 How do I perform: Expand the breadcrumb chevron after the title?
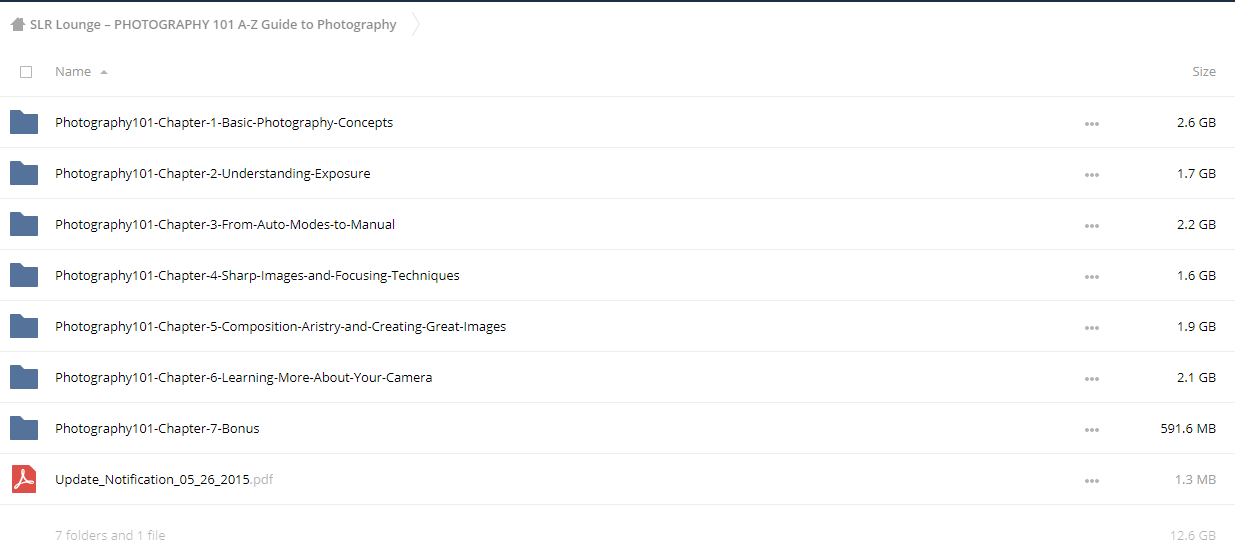point(416,25)
